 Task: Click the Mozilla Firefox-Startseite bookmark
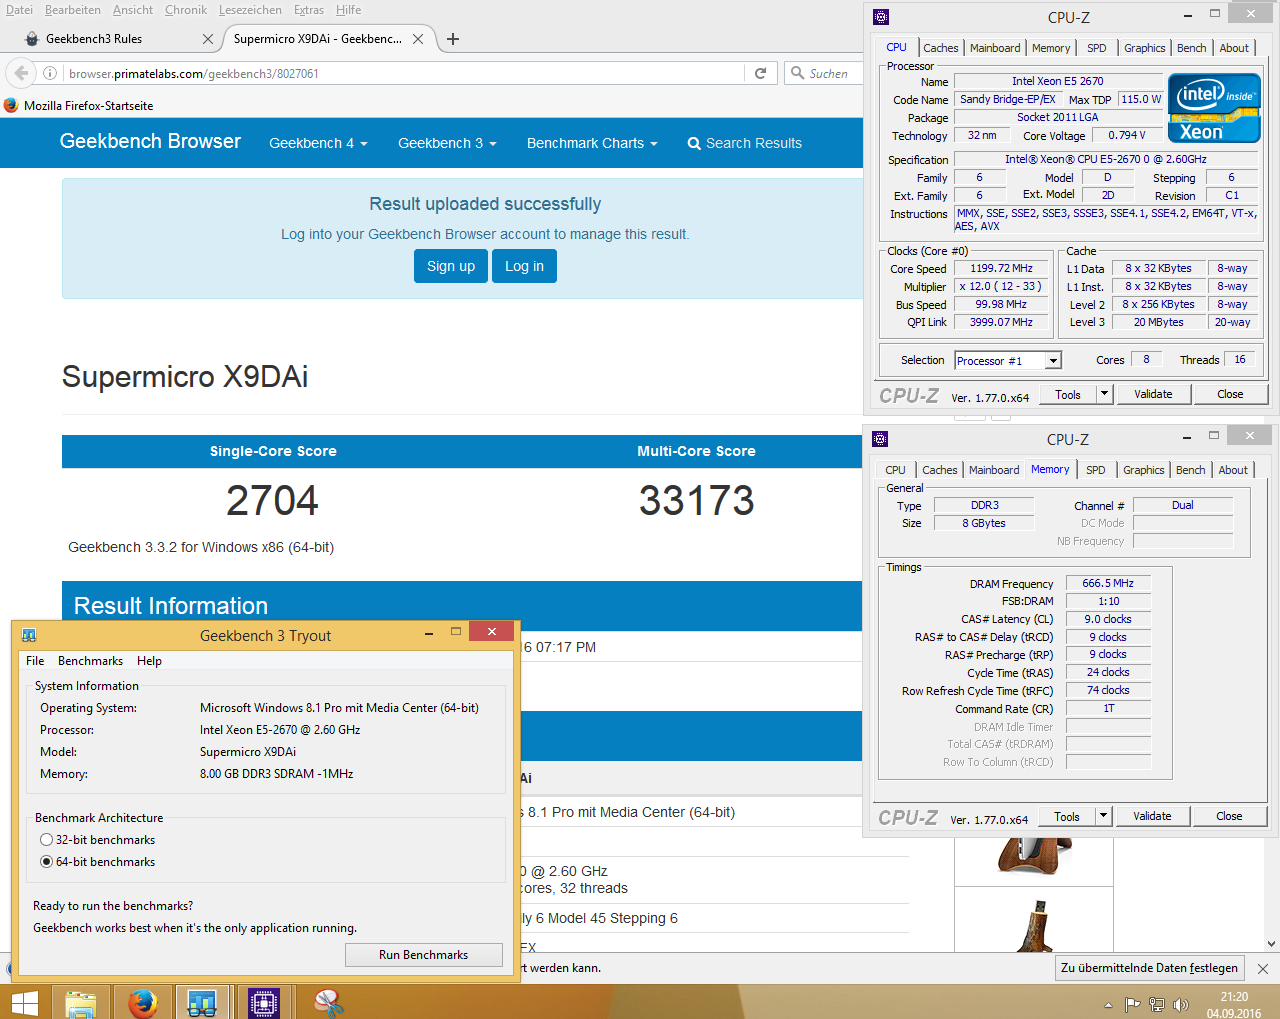(x=79, y=105)
